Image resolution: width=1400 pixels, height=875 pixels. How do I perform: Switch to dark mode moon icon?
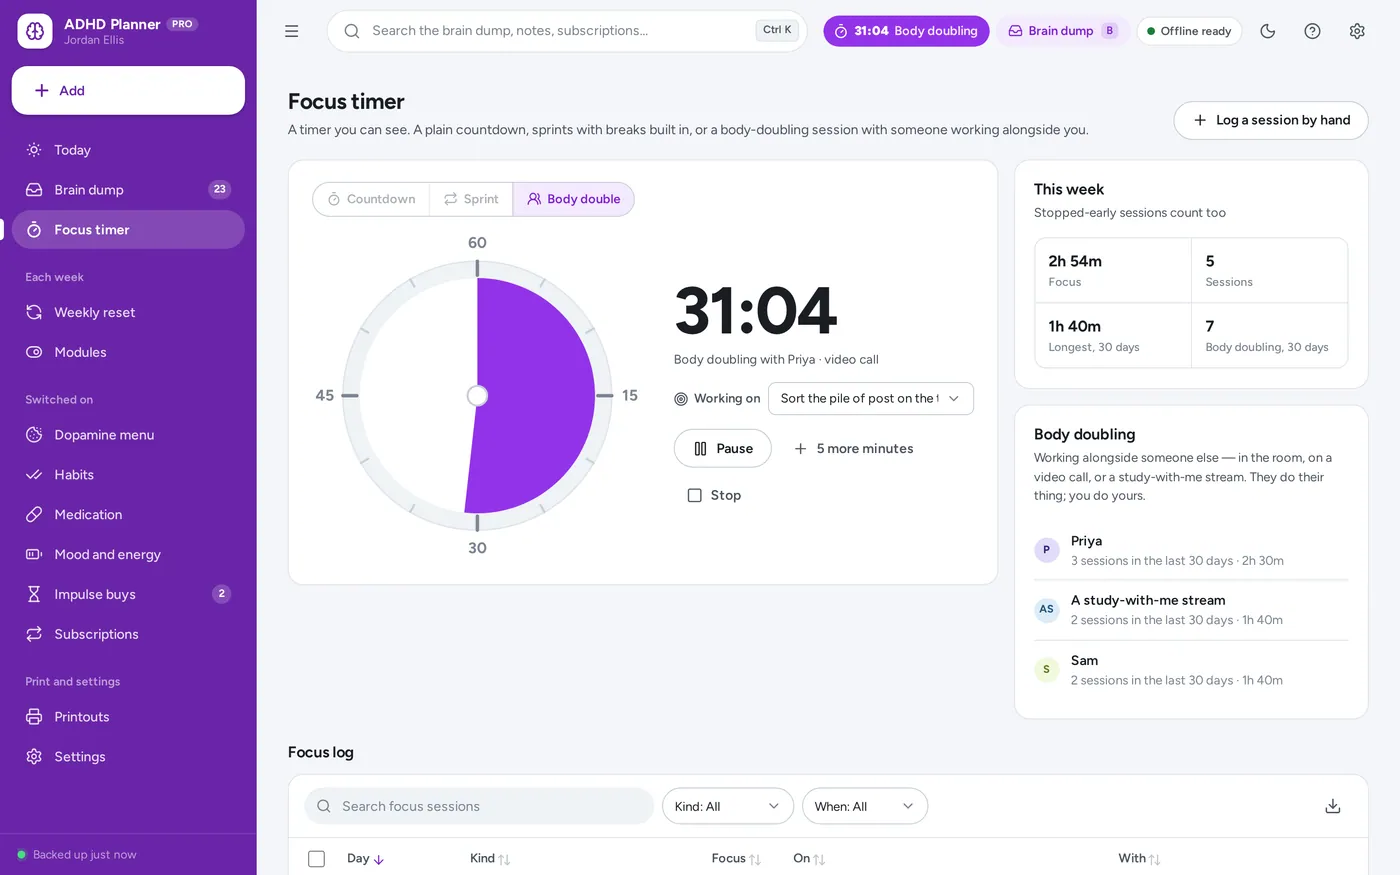[1268, 31]
